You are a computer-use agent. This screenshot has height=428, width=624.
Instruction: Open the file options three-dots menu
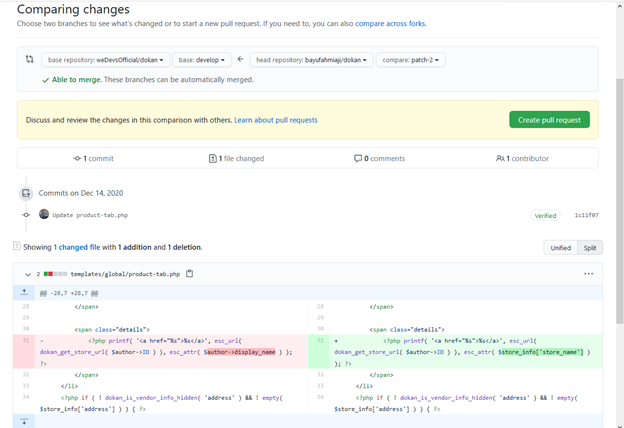(x=589, y=274)
